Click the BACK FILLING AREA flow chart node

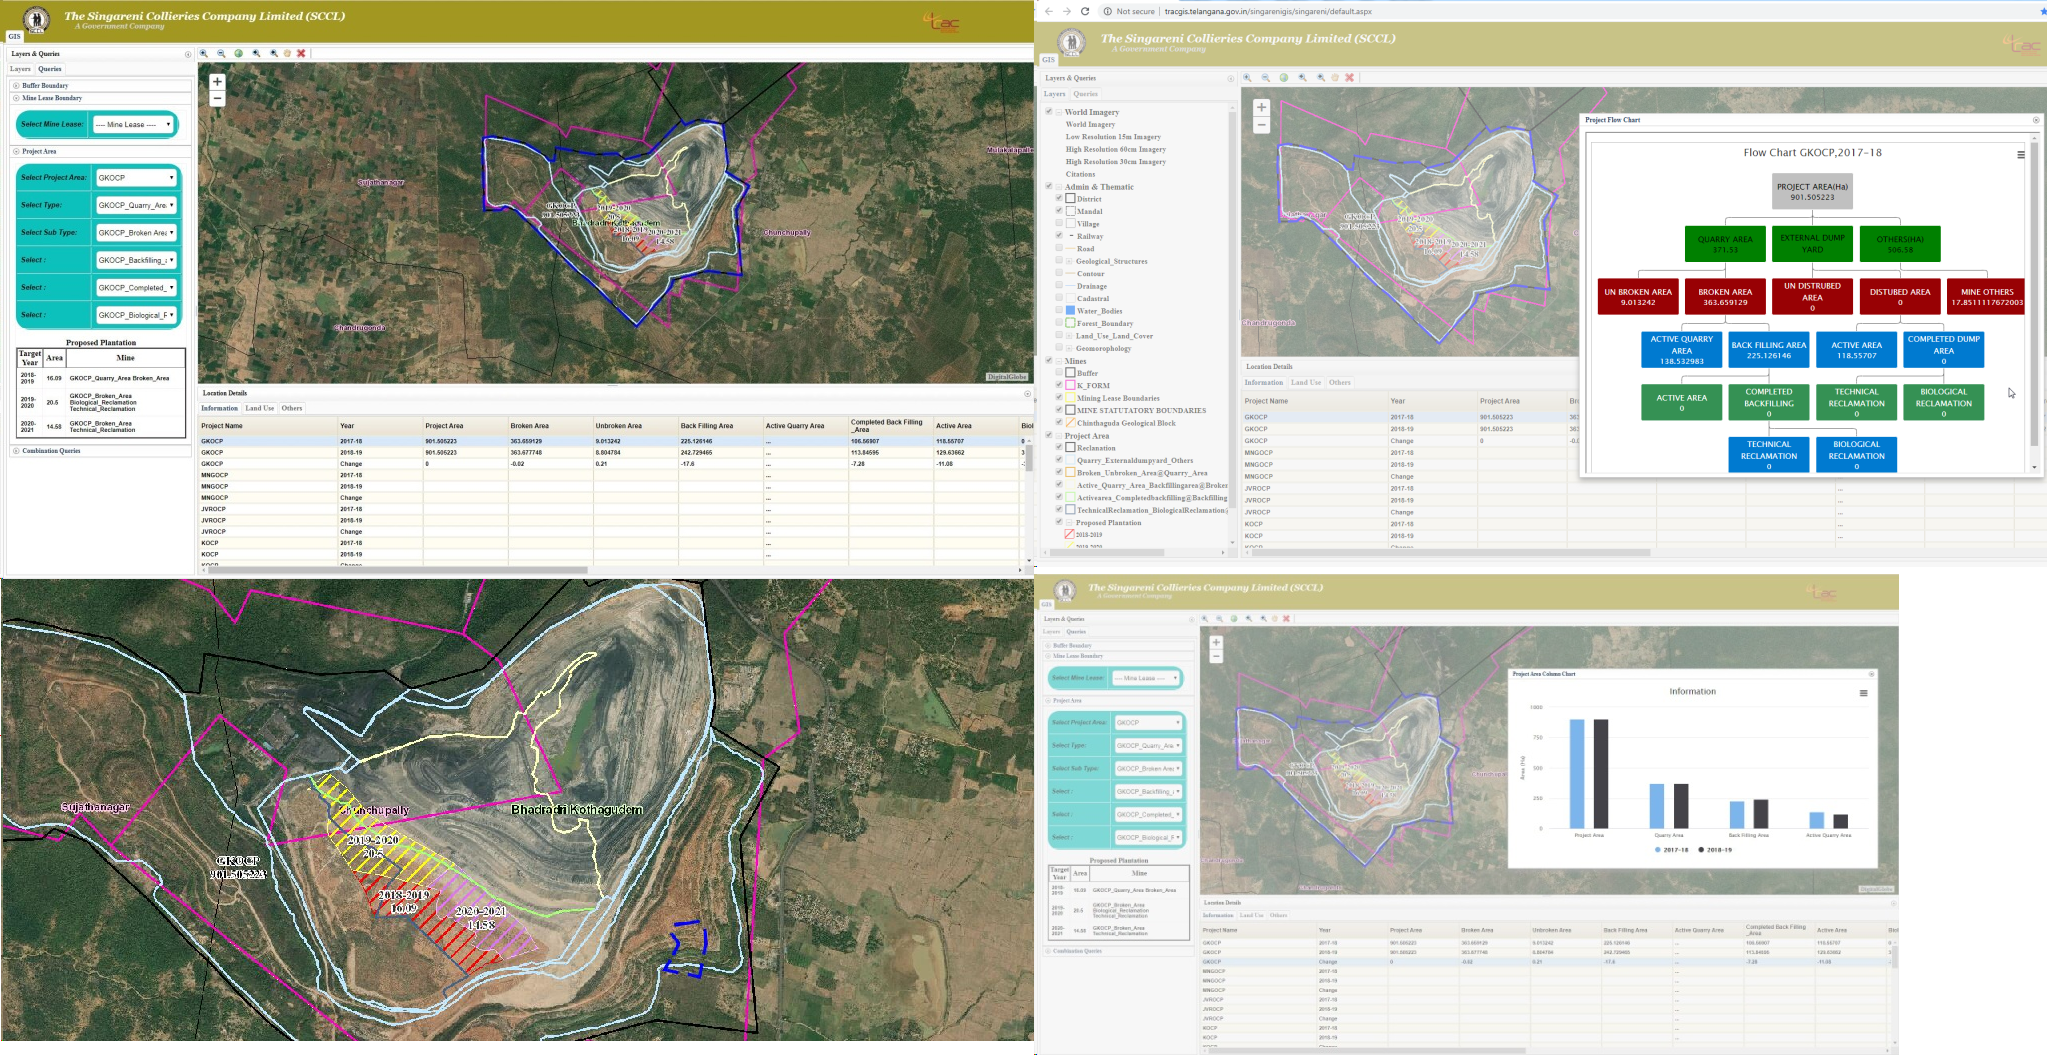coord(1768,350)
